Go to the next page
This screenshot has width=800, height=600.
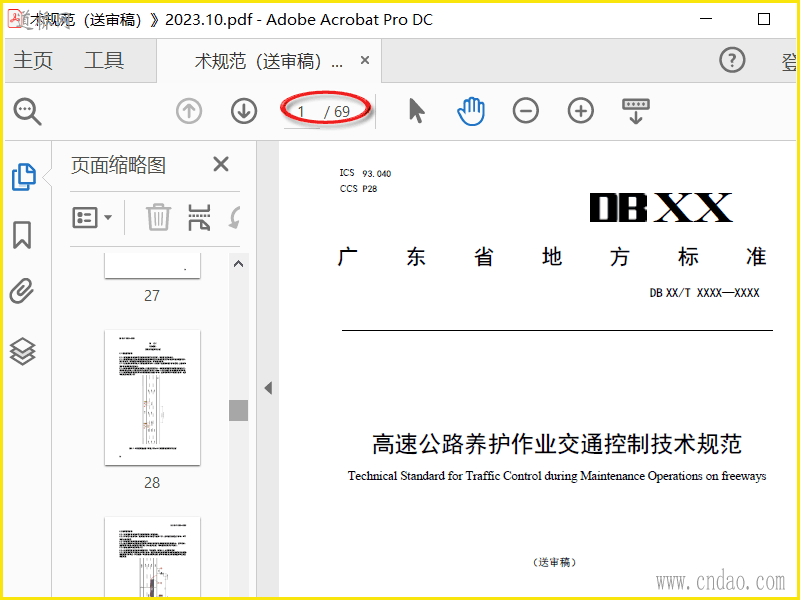243,111
